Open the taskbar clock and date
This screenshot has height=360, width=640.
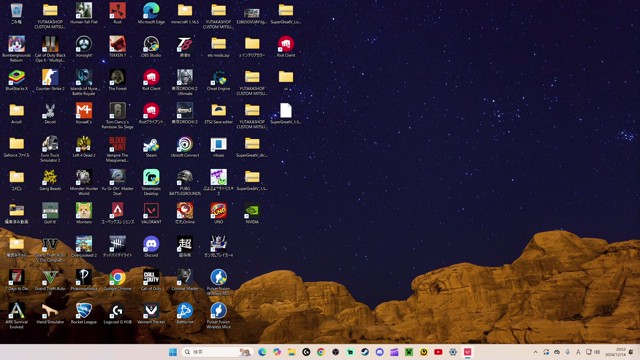[615, 352]
